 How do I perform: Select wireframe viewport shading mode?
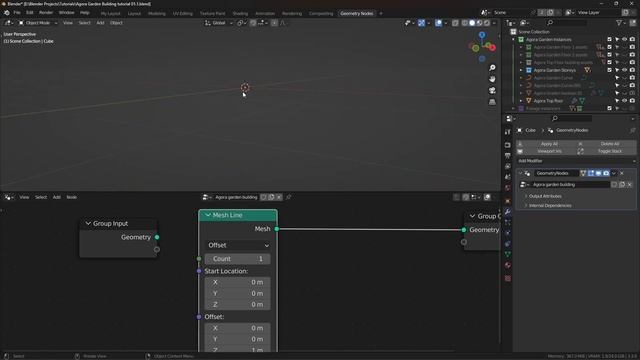464,23
